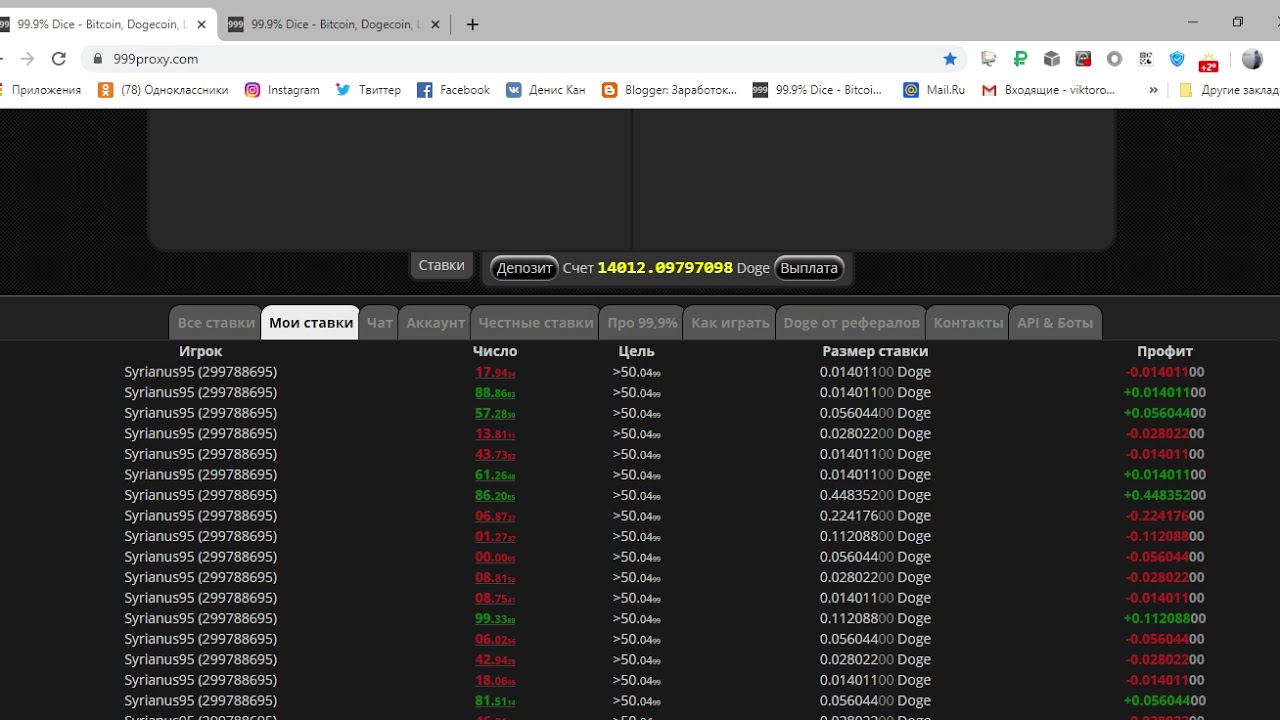Open Приложения in the bookmarks bar

click(40, 90)
